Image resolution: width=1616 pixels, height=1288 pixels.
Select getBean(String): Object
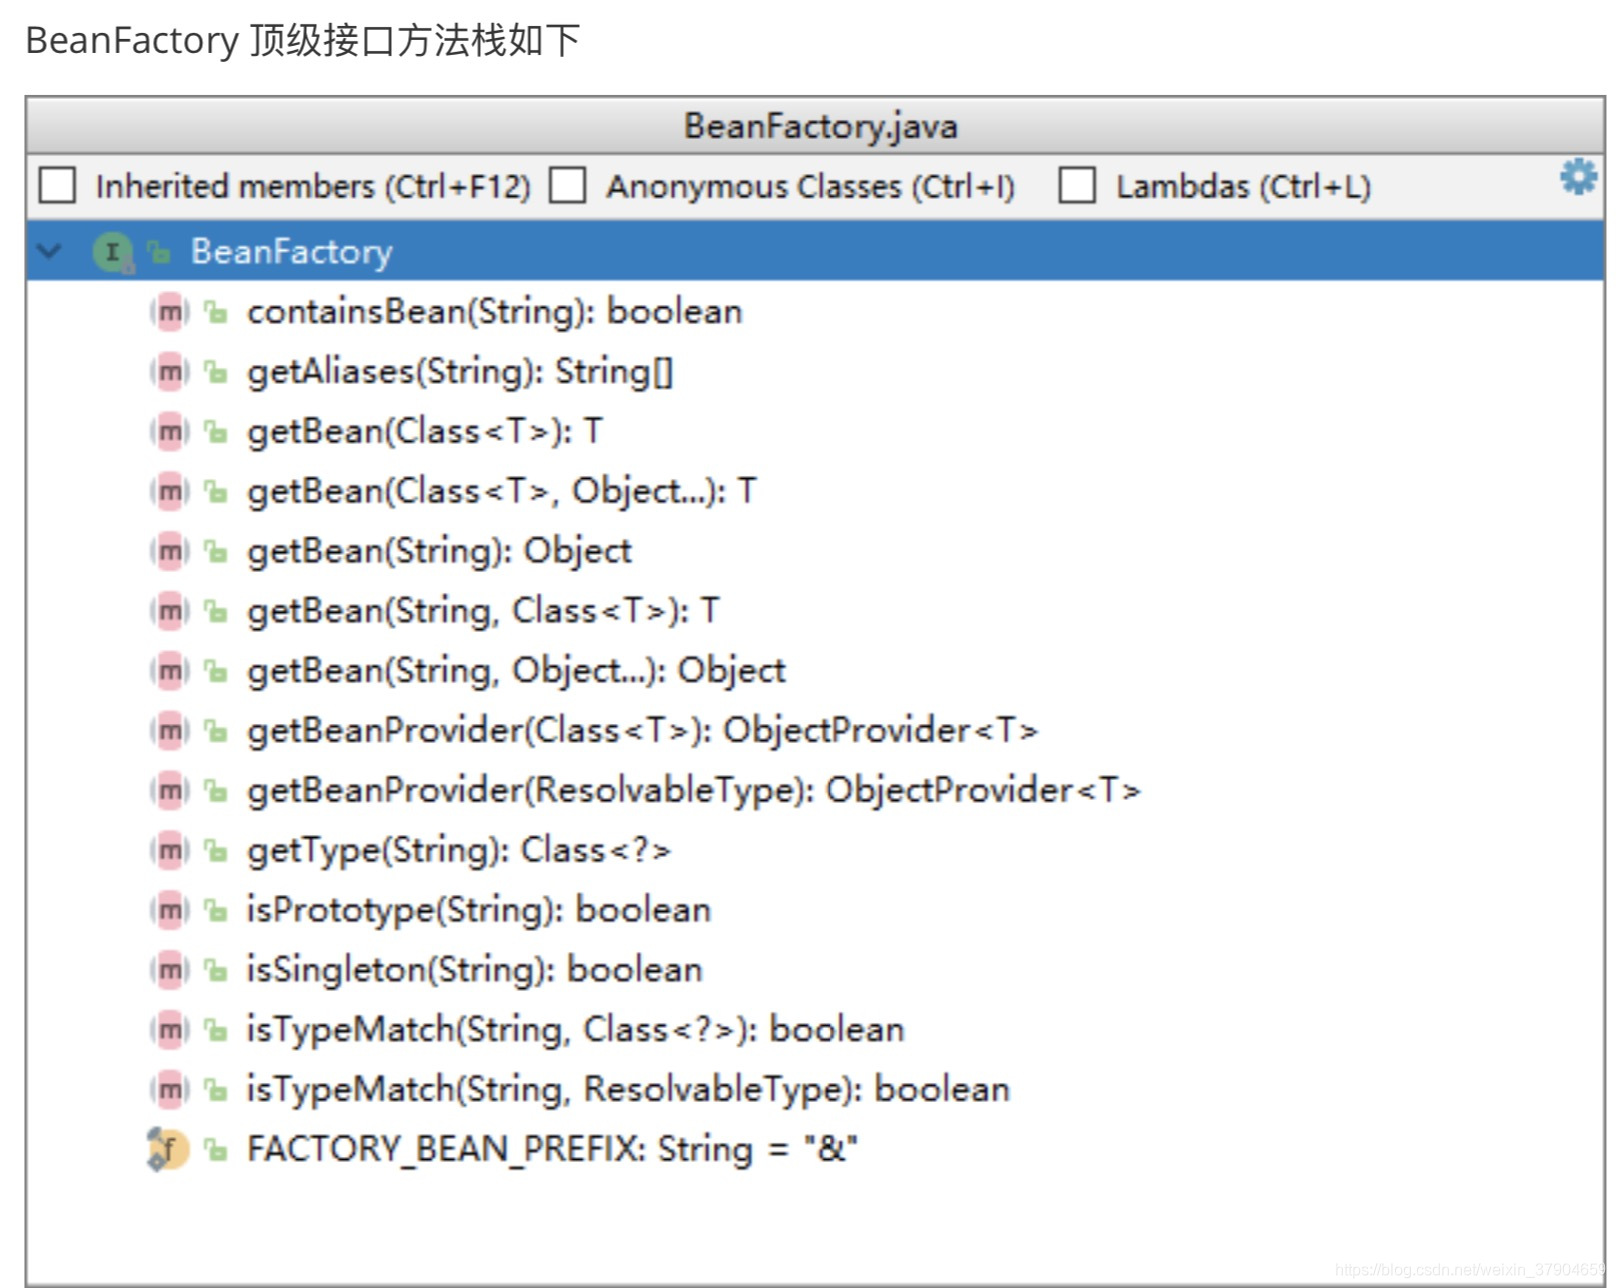[x=440, y=551]
